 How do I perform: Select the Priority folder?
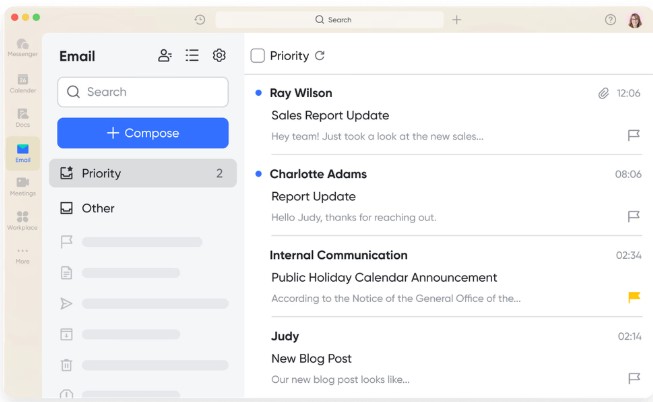pos(143,173)
